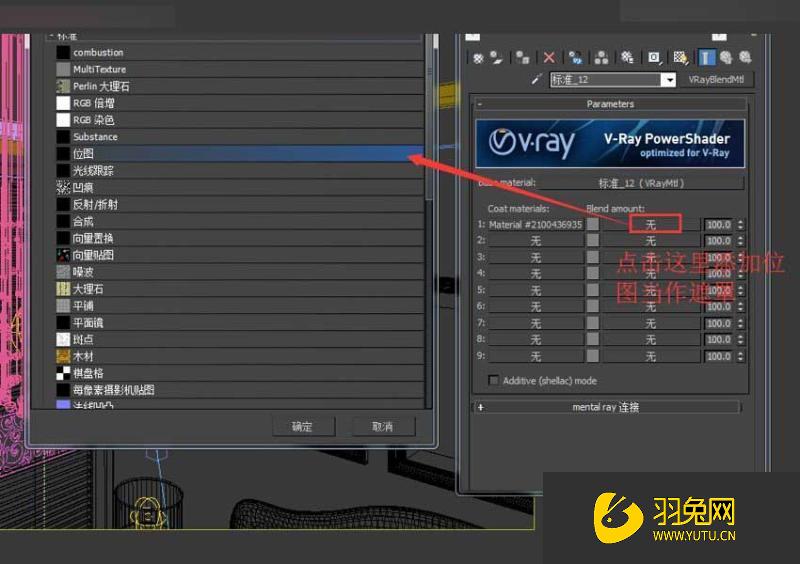The image size is (800, 564).
Task: Select the 反射/折射 map entry
Action: 240,204
